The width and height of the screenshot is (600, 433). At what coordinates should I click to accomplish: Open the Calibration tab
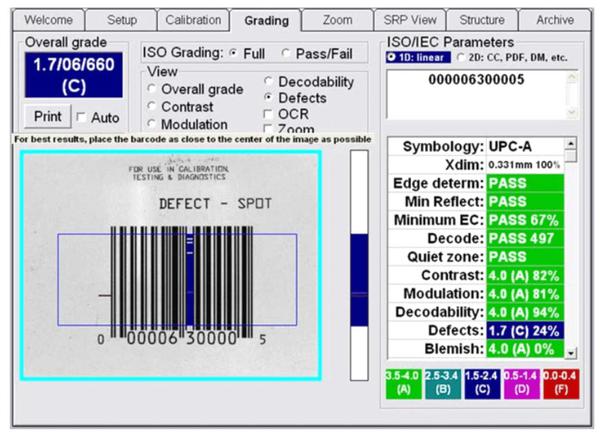pyautogui.click(x=193, y=20)
